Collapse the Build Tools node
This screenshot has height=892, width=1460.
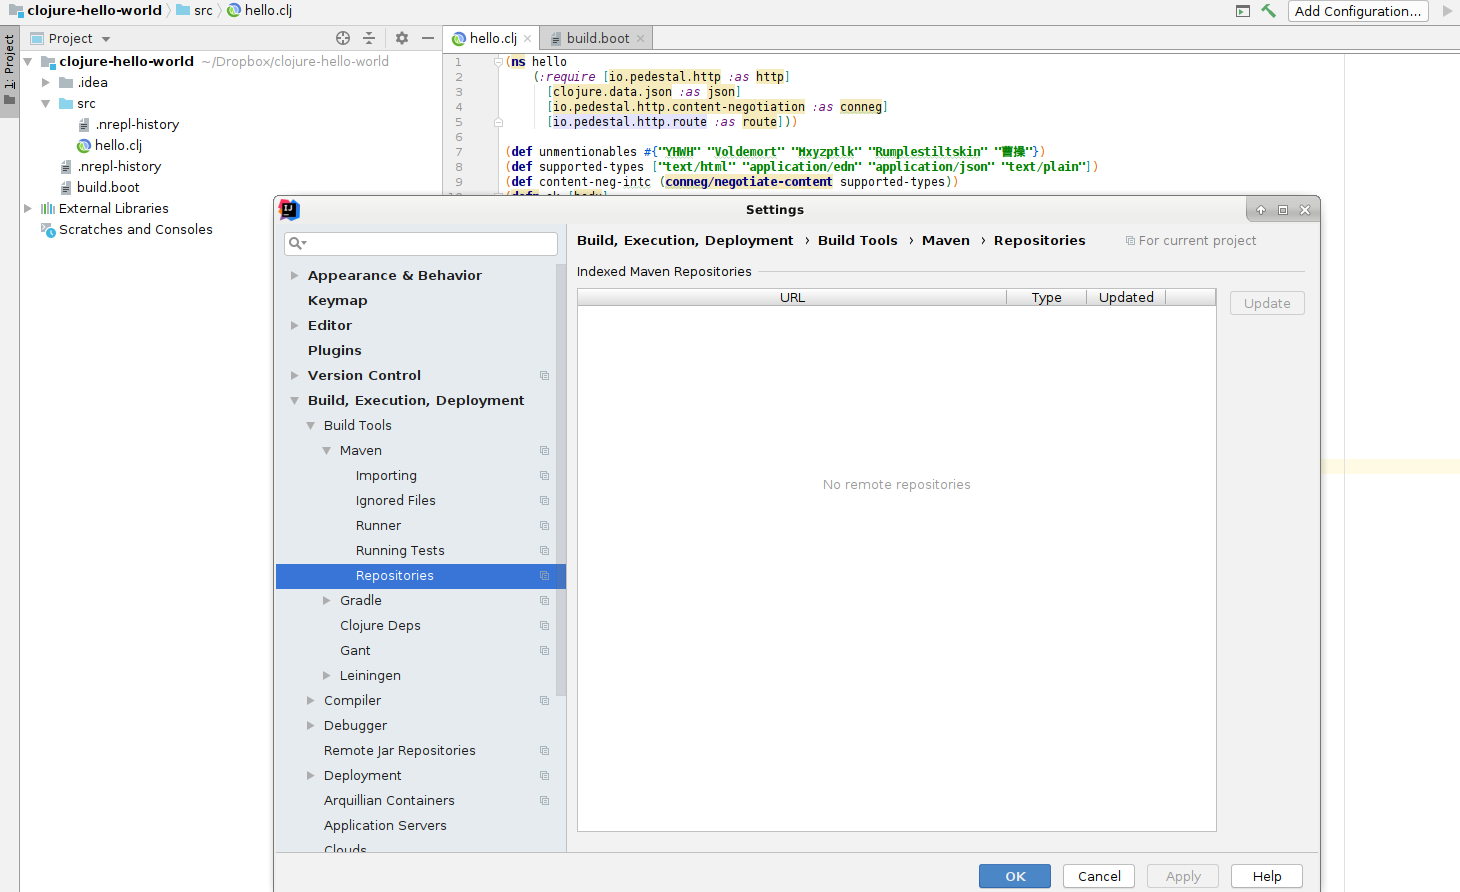pos(311,426)
